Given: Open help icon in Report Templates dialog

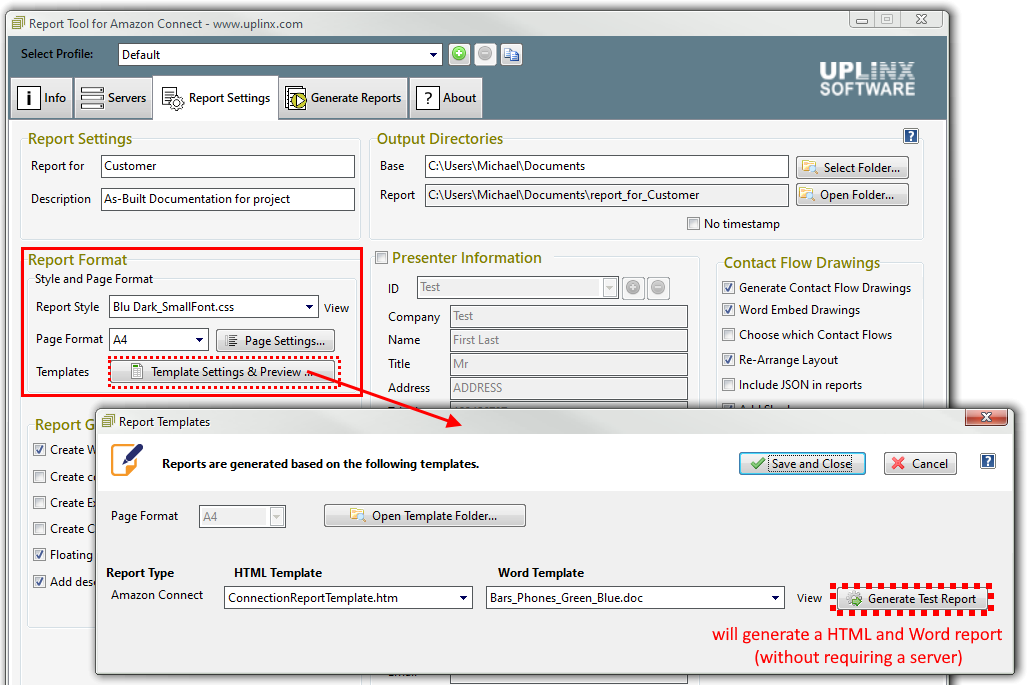Looking at the screenshot, I should coord(987,462).
